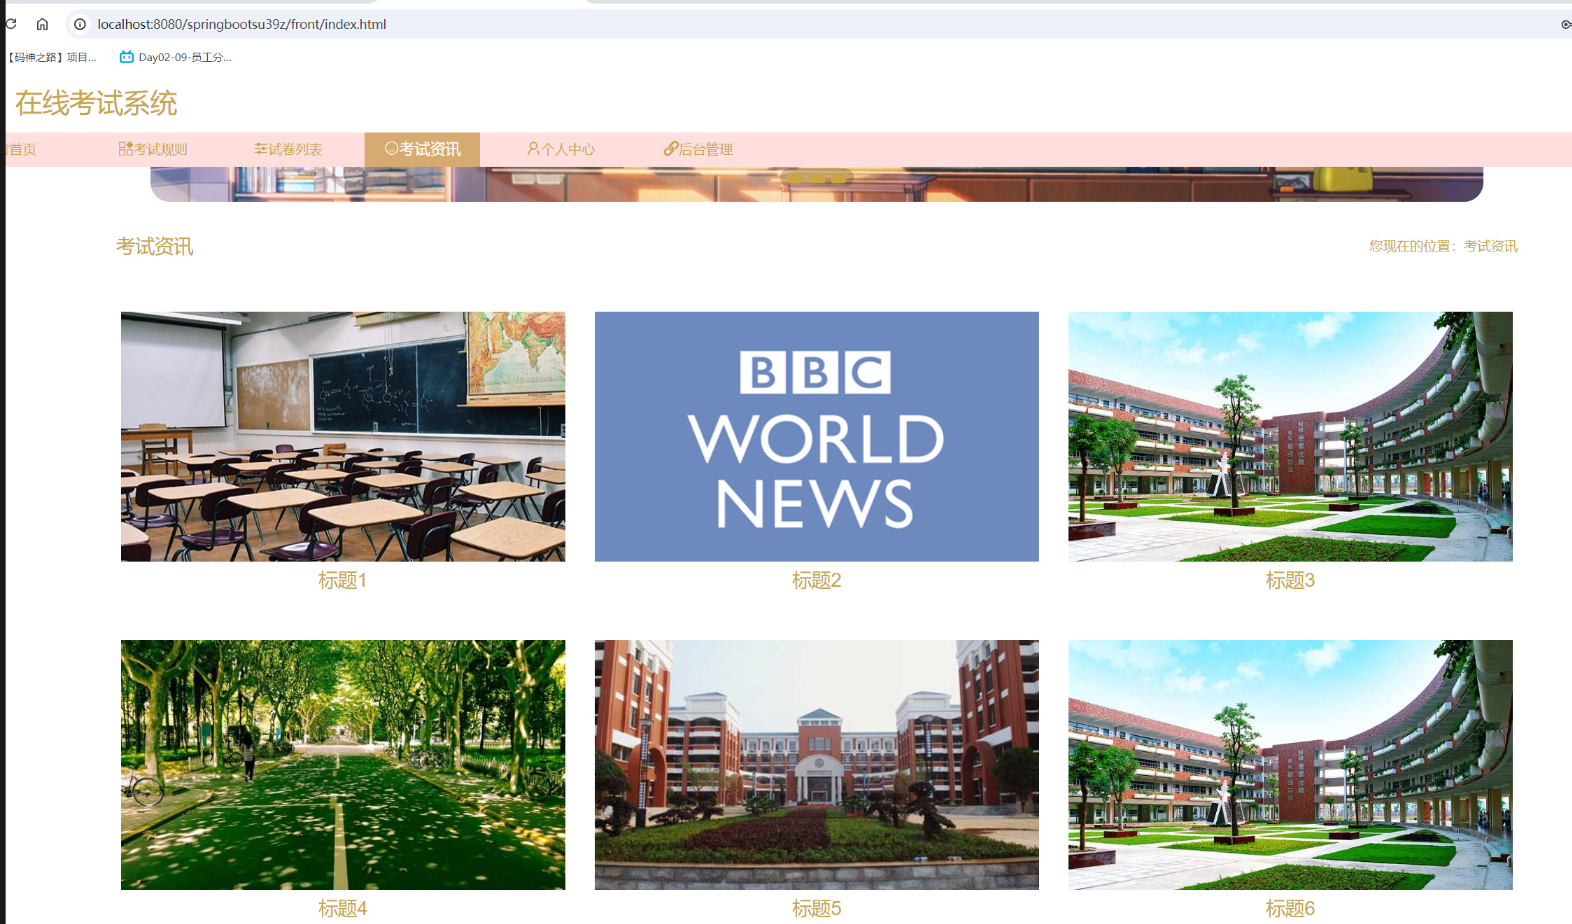Open 后台管理 navigation link
Image resolution: width=1572 pixels, height=924 pixels.
(x=698, y=149)
